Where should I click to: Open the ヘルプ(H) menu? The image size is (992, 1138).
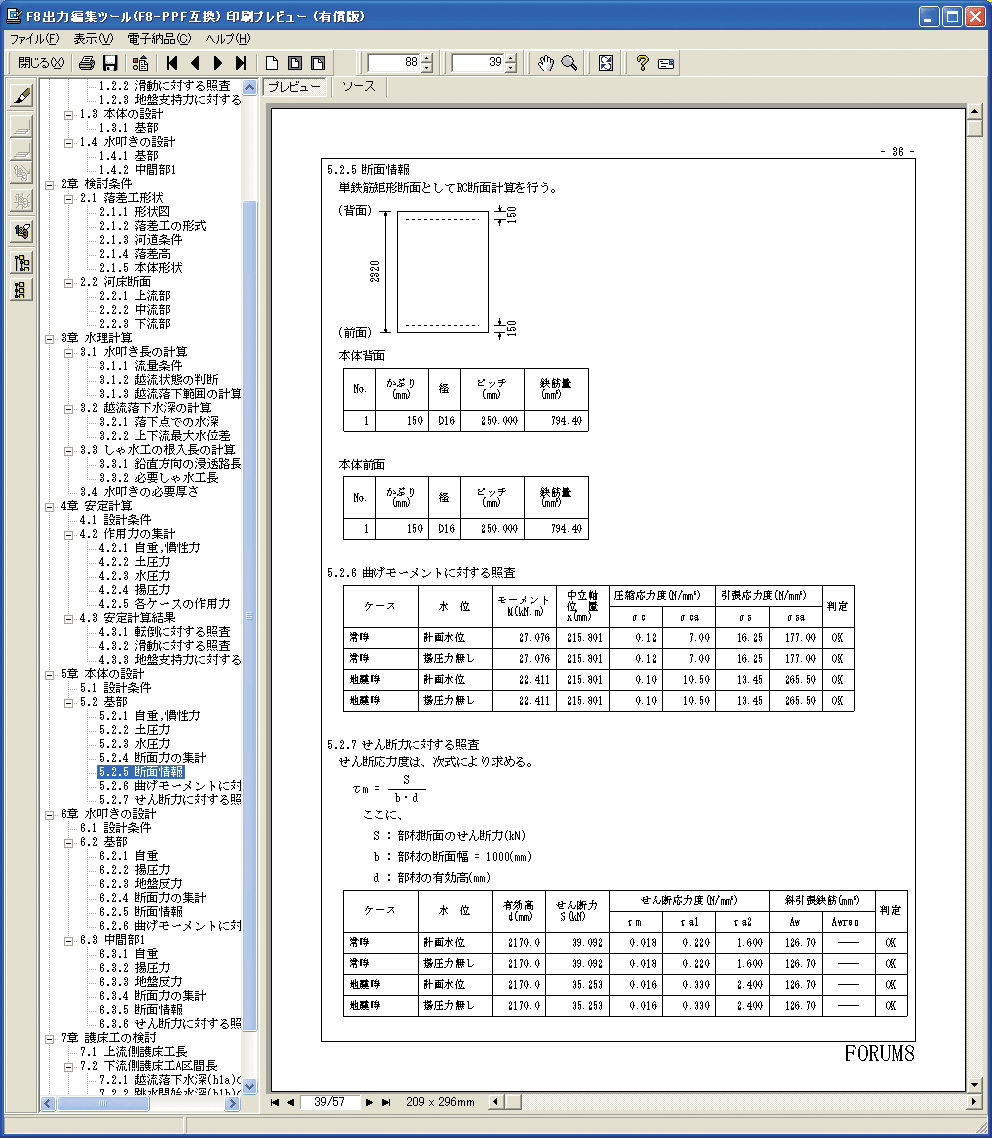228,39
